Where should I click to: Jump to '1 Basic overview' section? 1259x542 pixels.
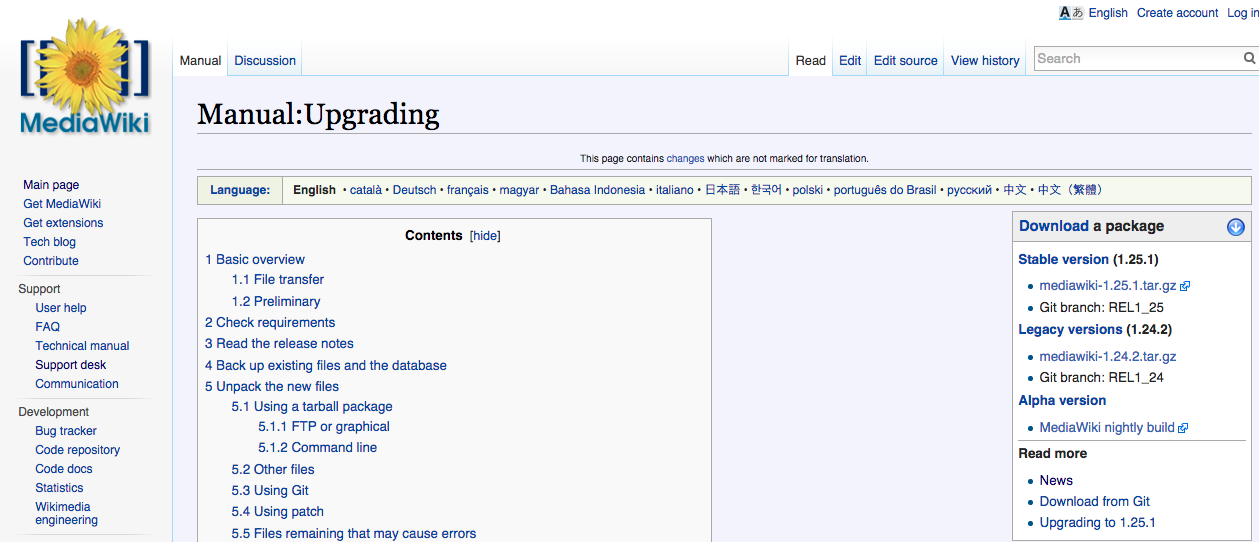coord(255,259)
